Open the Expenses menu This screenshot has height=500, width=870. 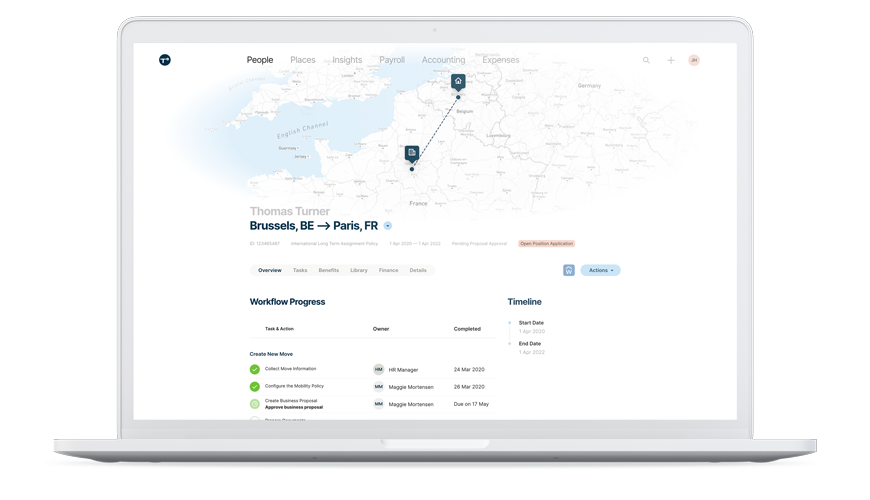(500, 60)
